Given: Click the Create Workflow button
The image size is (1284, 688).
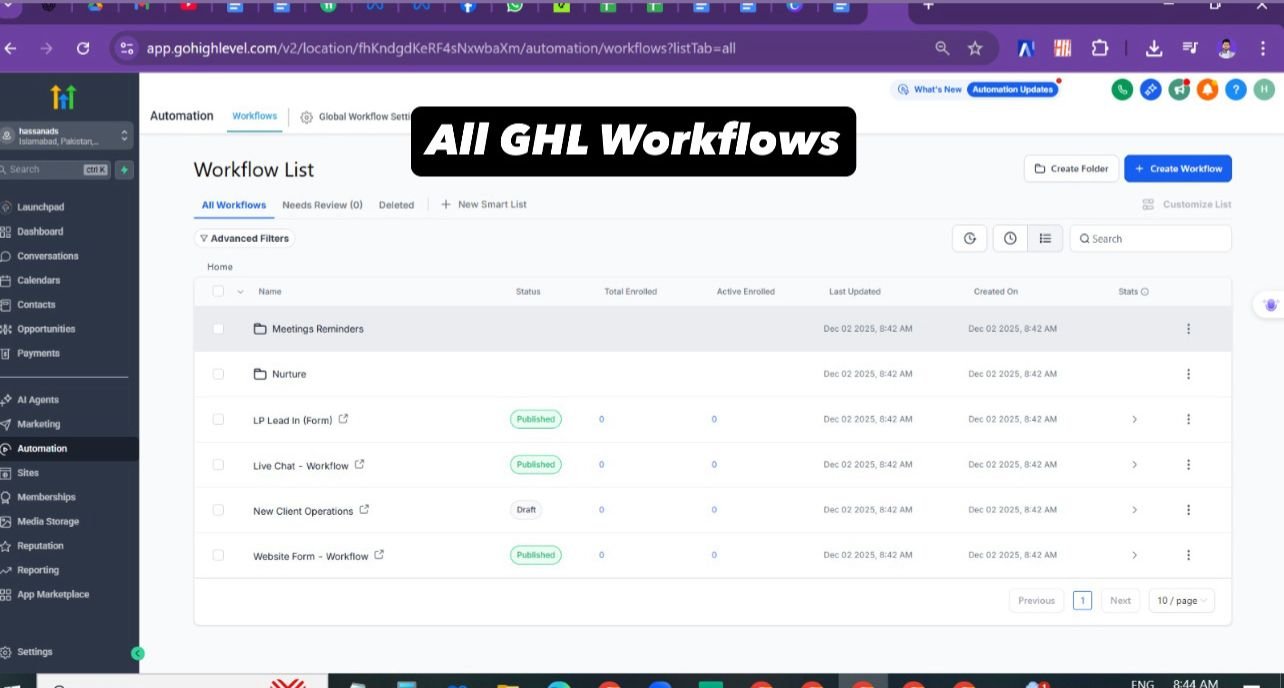Looking at the screenshot, I should click(x=1177, y=169).
